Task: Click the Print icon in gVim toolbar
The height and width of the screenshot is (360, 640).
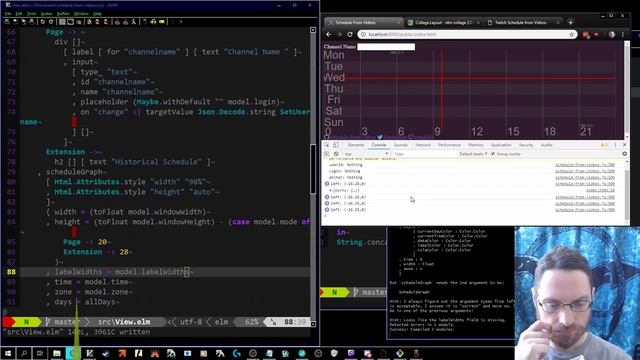Action: 31,22
